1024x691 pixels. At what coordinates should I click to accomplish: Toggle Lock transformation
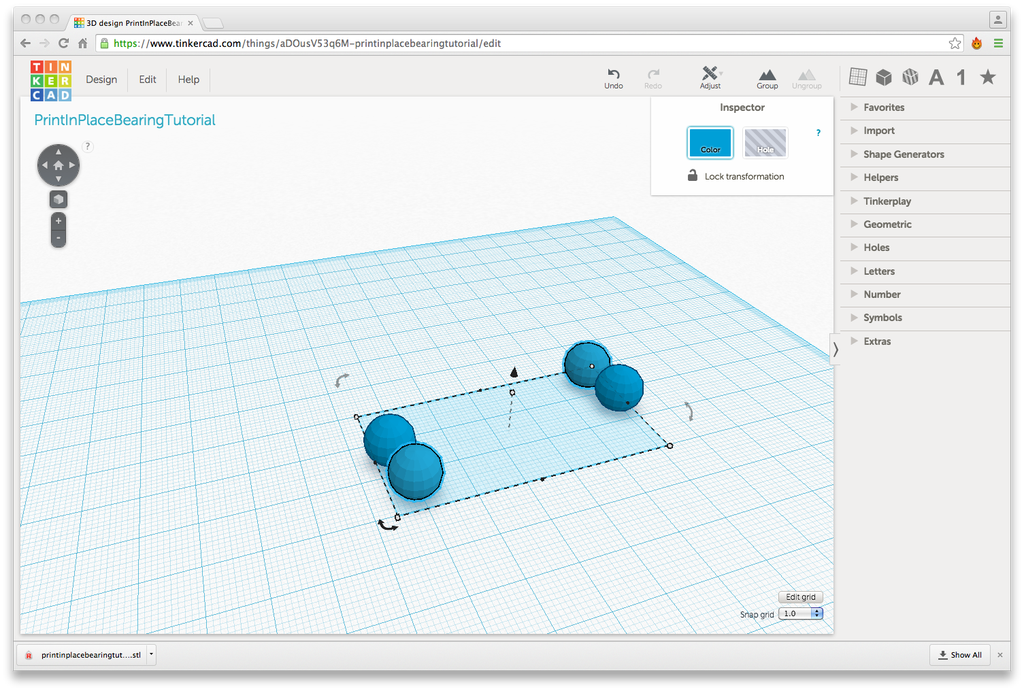point(735,176)
